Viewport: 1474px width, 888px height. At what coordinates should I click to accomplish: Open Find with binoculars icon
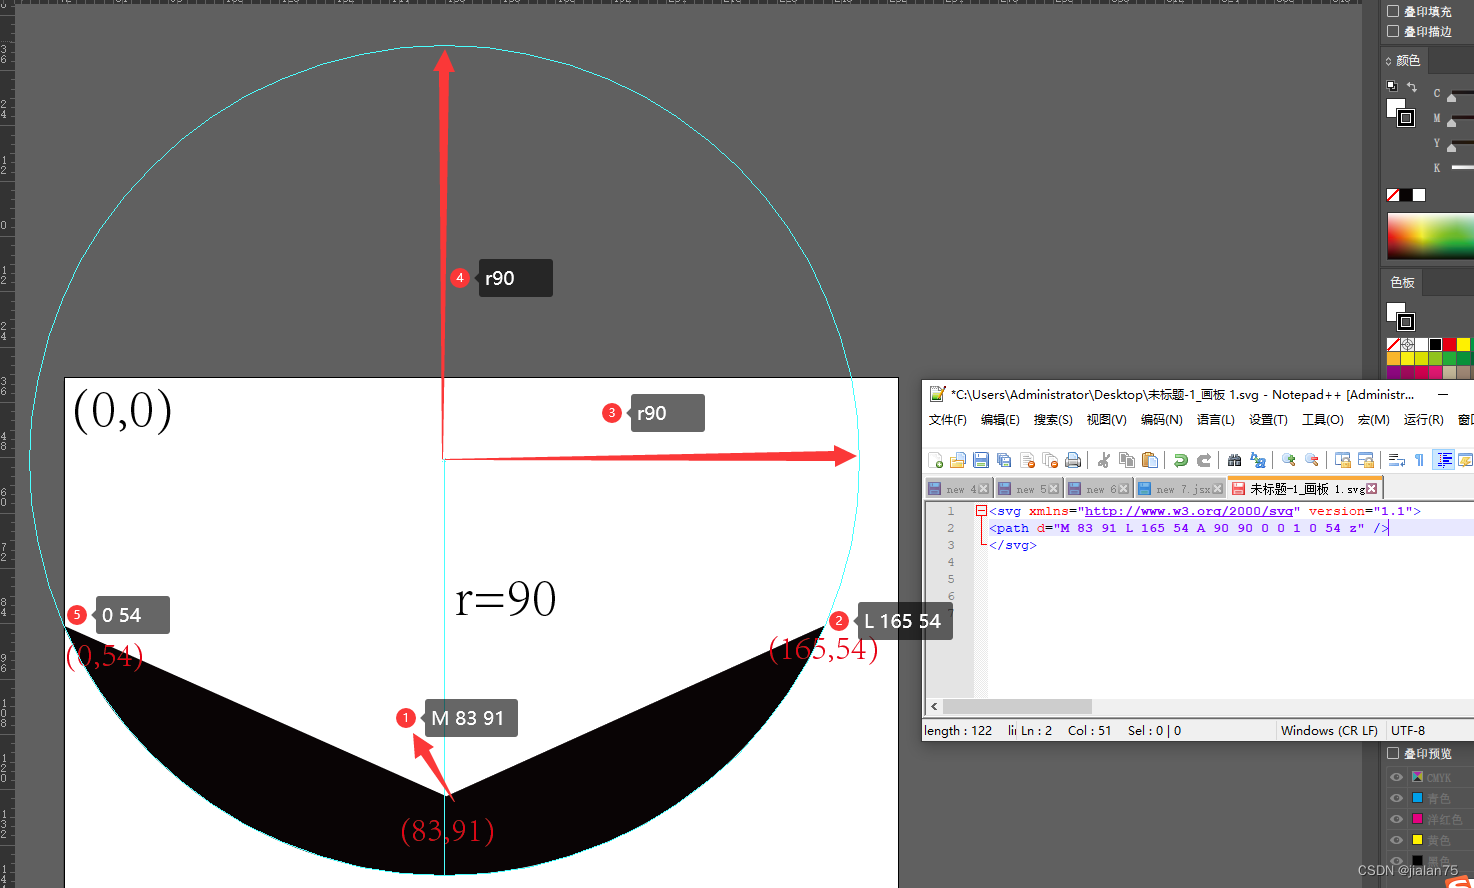(x=1235, y=460)
